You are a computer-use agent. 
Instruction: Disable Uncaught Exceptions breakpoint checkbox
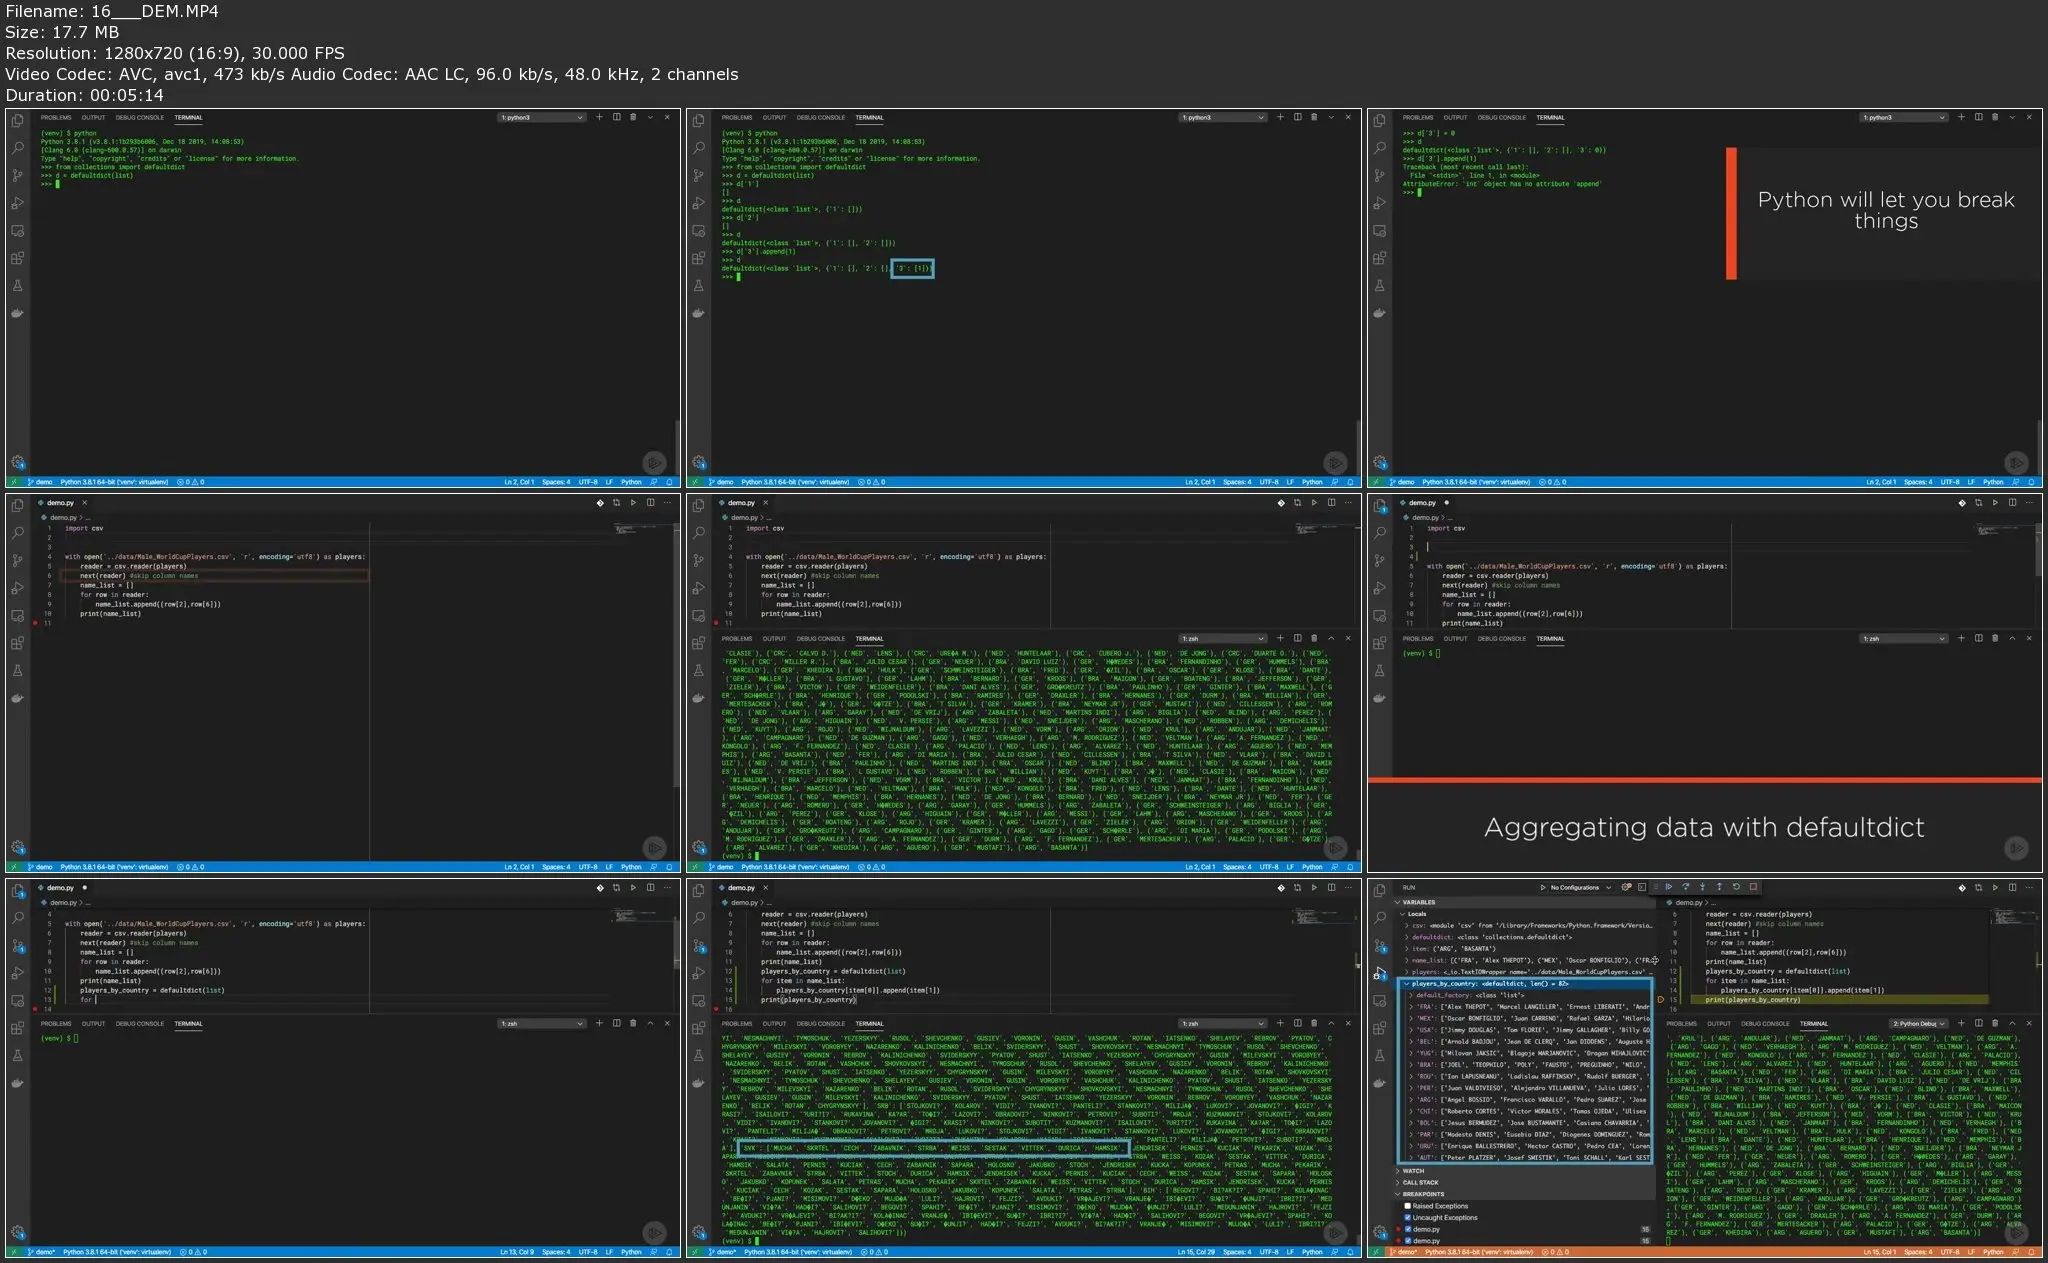pos(1407,1217)
